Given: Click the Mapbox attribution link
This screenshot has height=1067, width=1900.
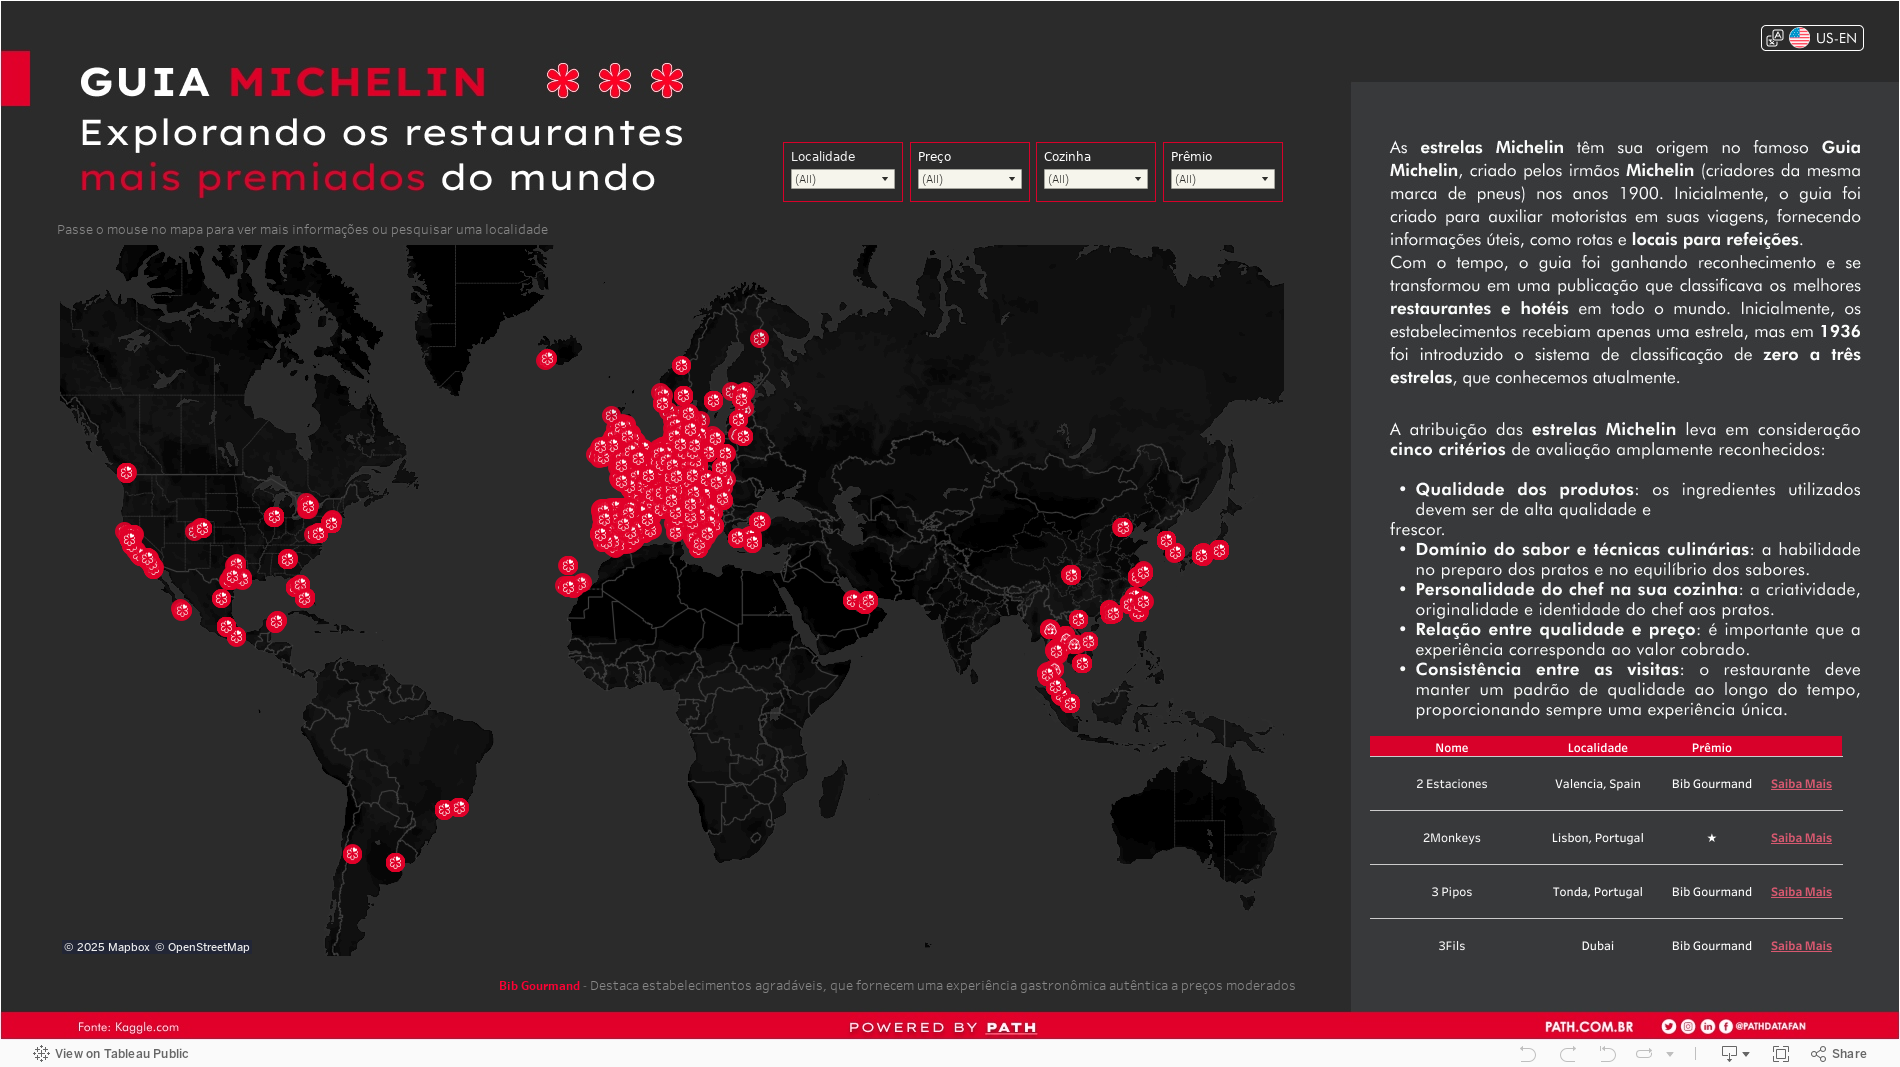Looking at the screenshot, I should 107,947.
